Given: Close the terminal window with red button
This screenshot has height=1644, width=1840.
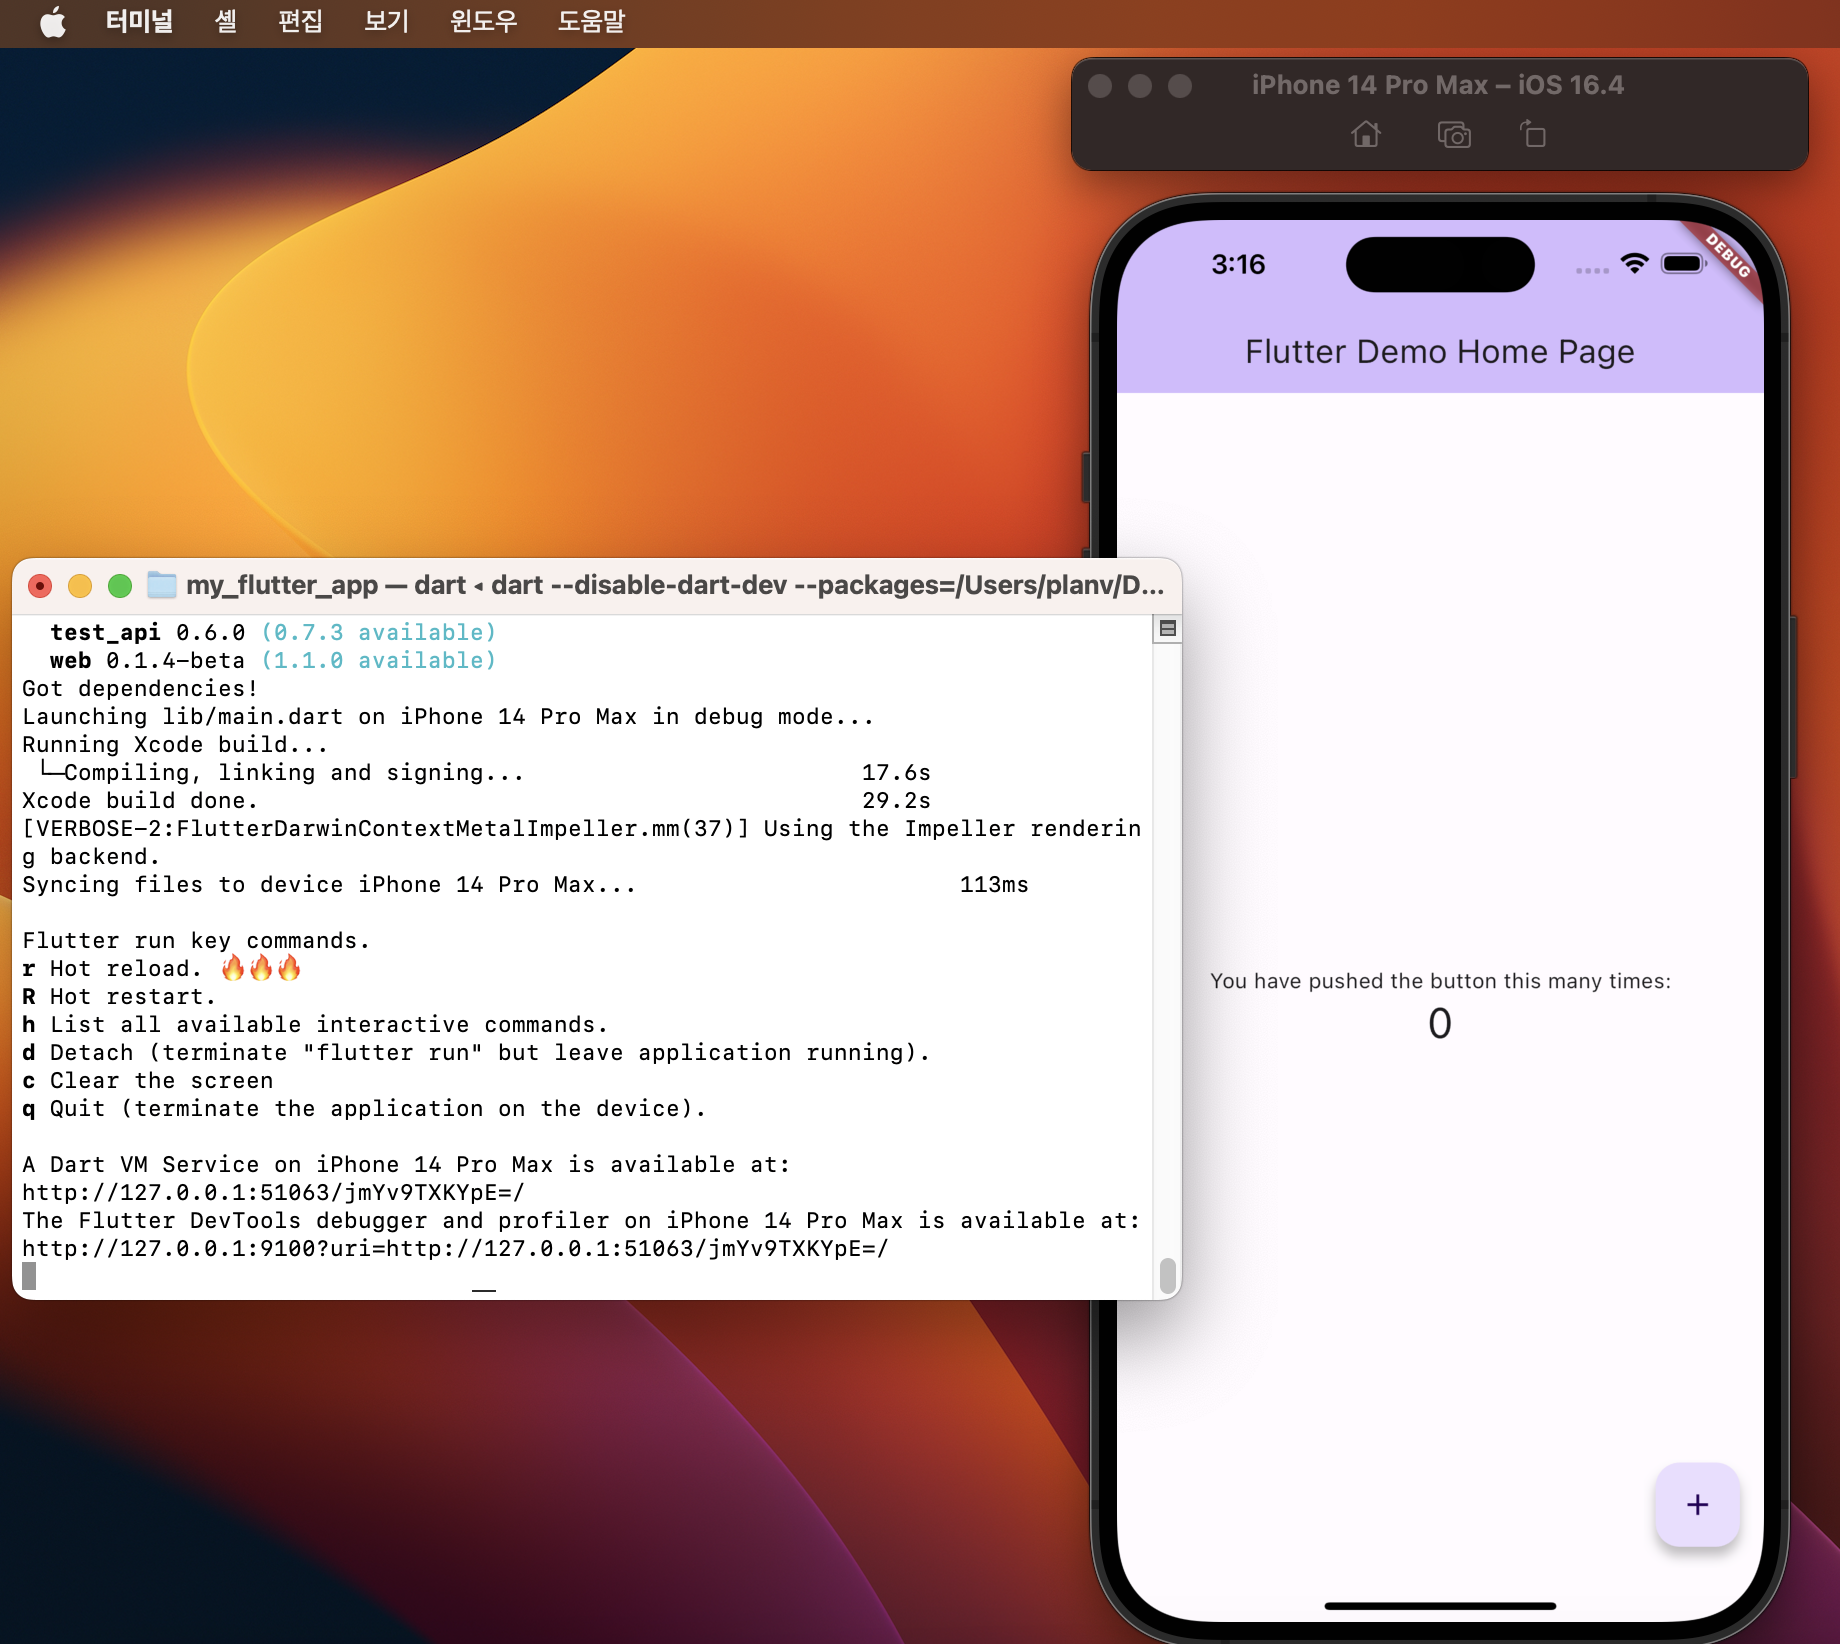Looking at the screenshot, I should (x=40, y=586).
